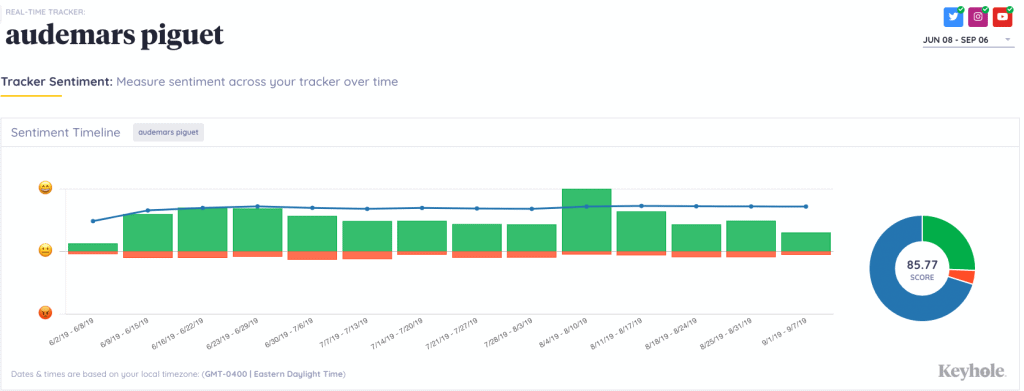This screenshot has width=1024, height=391.
Task: Open the JUN 08 - SEP 06 date dropdown
Action: point(968,40)
